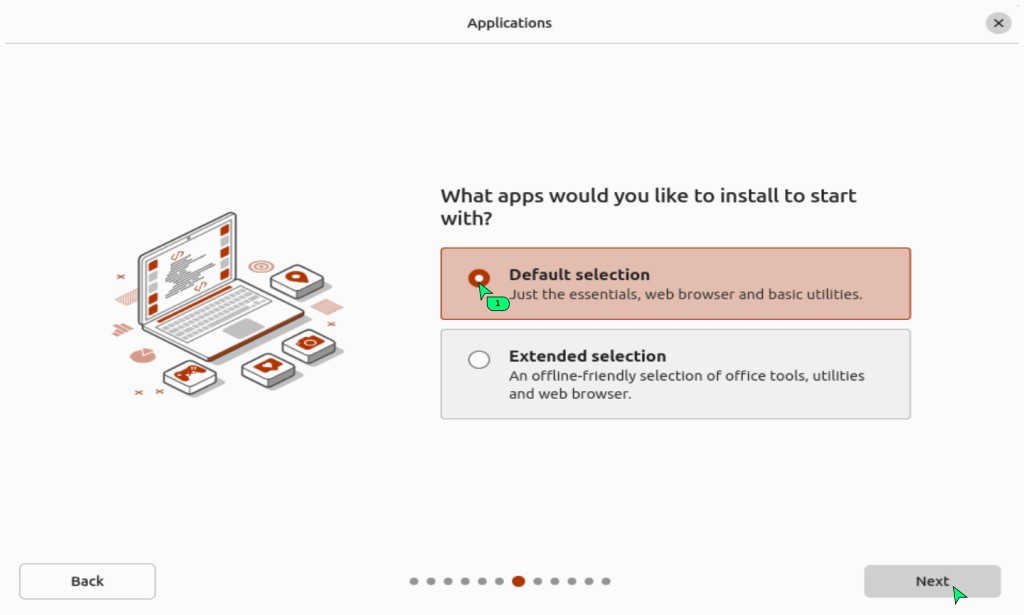The image size is (1024, 615).
Task: Choose the Extended selection option card description
Action: [x=686, y=385]
